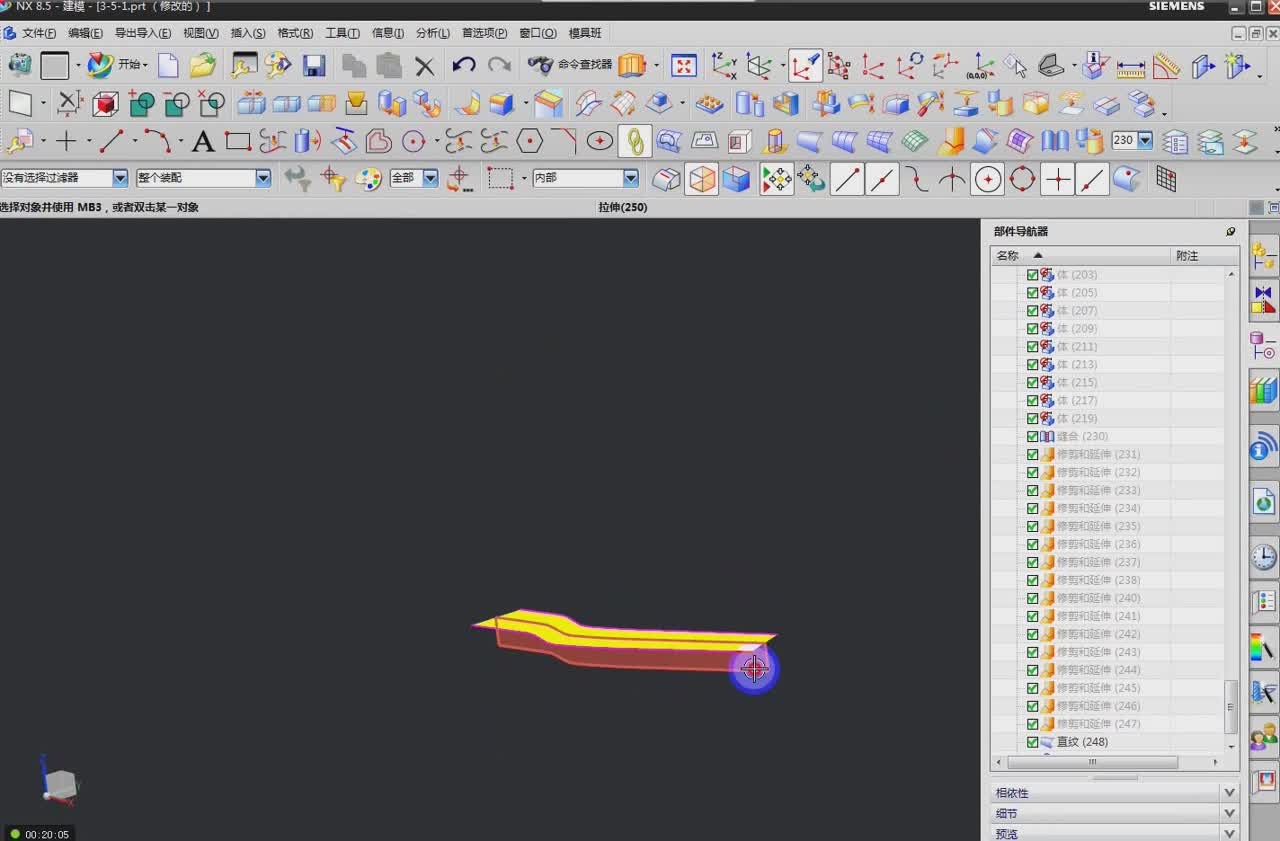This screenshot has height=841, width=1280.
Task: Toggle the end point snap option
Action: [848, 179]
